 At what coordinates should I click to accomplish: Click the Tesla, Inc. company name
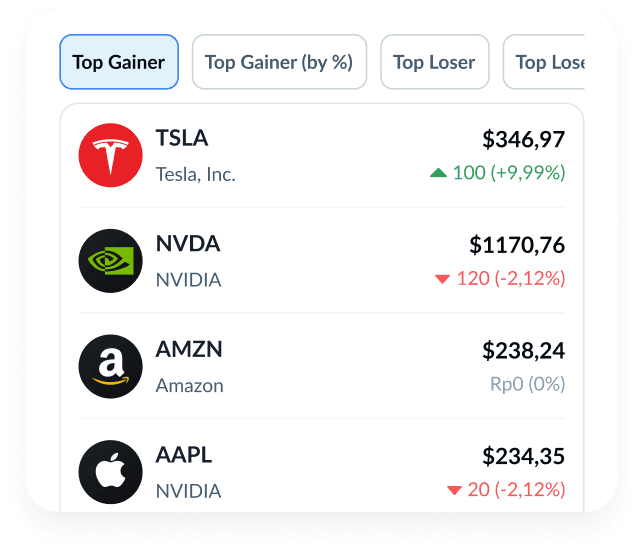coord(196,174)
